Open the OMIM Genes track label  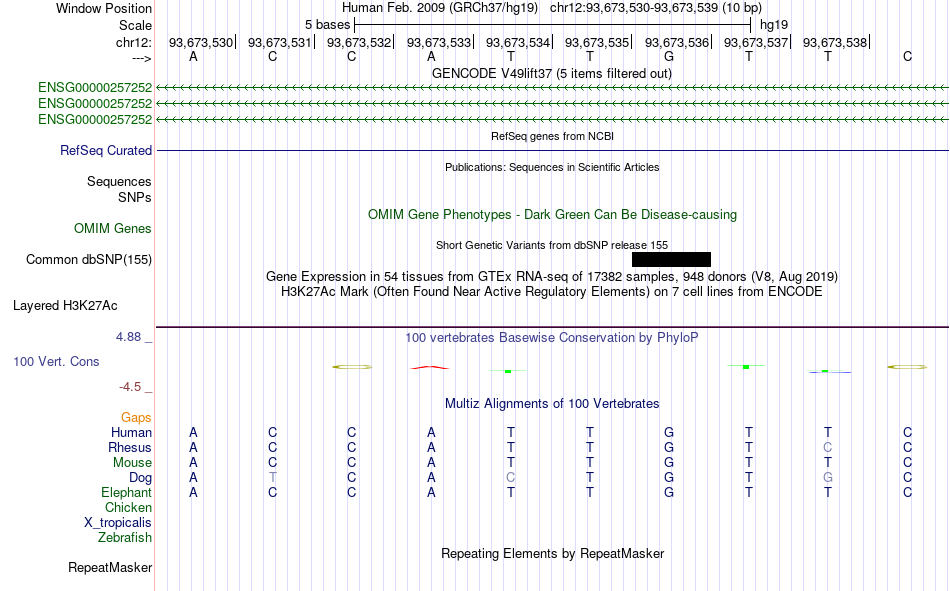[113, 229]
